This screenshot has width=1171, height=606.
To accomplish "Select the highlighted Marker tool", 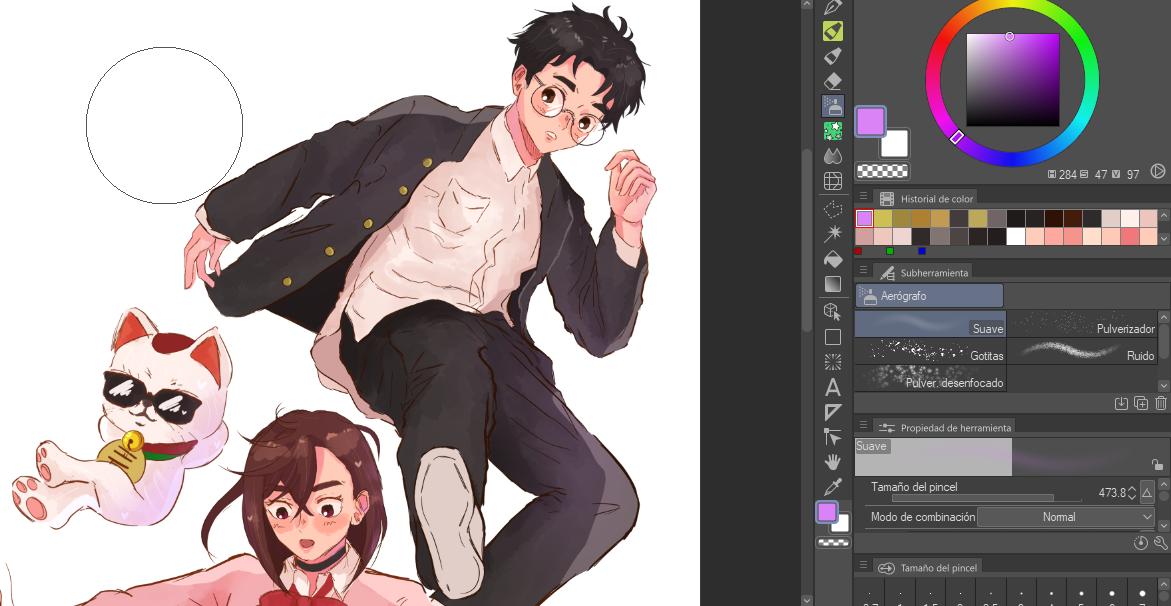I will pos(833,31).
